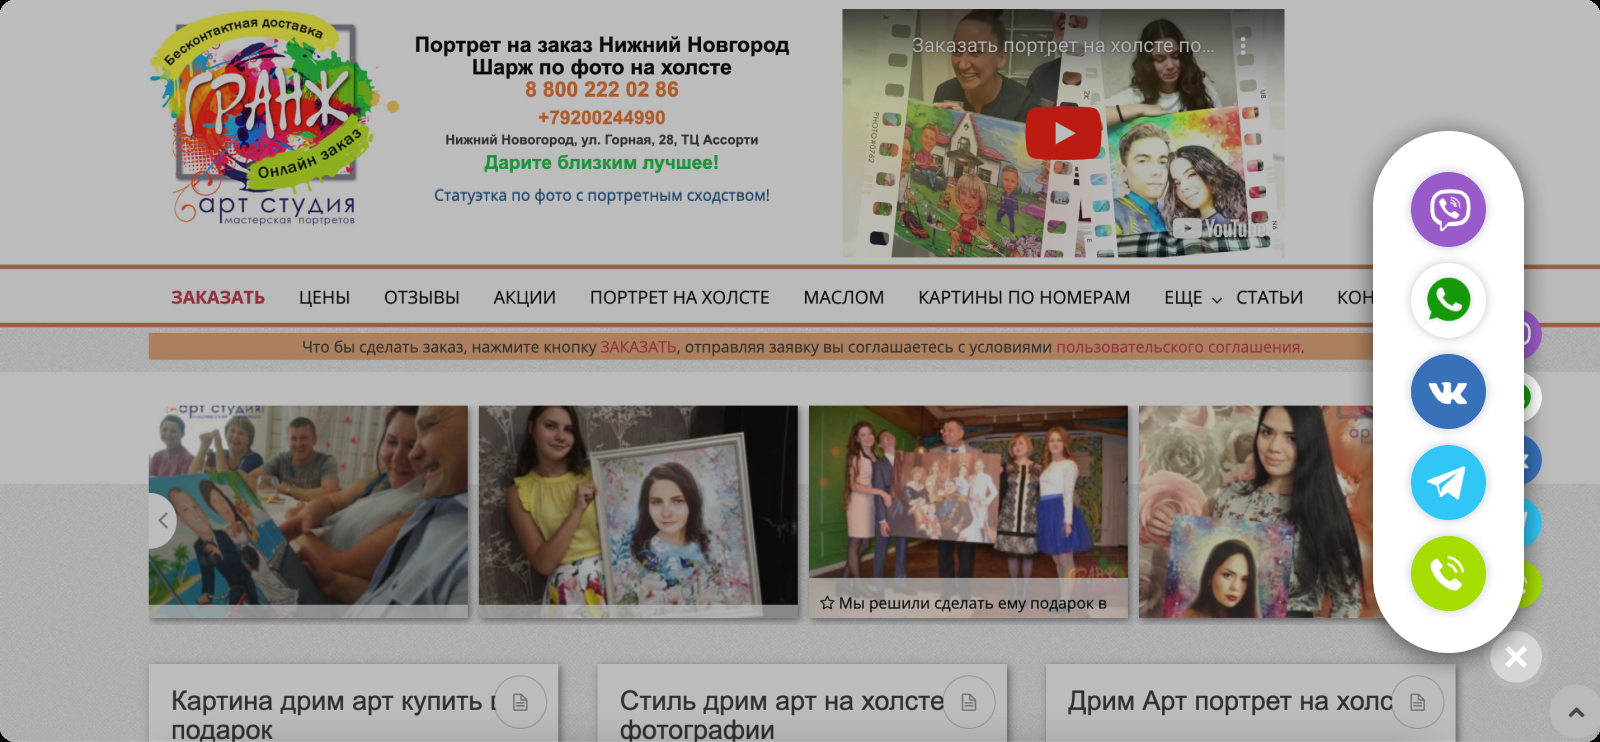This screenshot has height=742, width=1600.
Task: Call the 8 800 222 02 86 number
Action: (602, 89)
